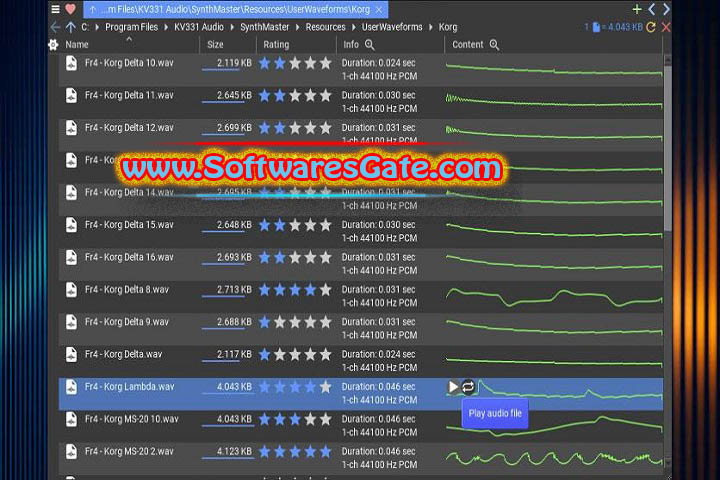Image resolution: width=720 pixels, height=480 pixels.
Task: Expand arrow after SynthMaster breadcrumb
Action: pyautogui.click(x=298, y=27)
